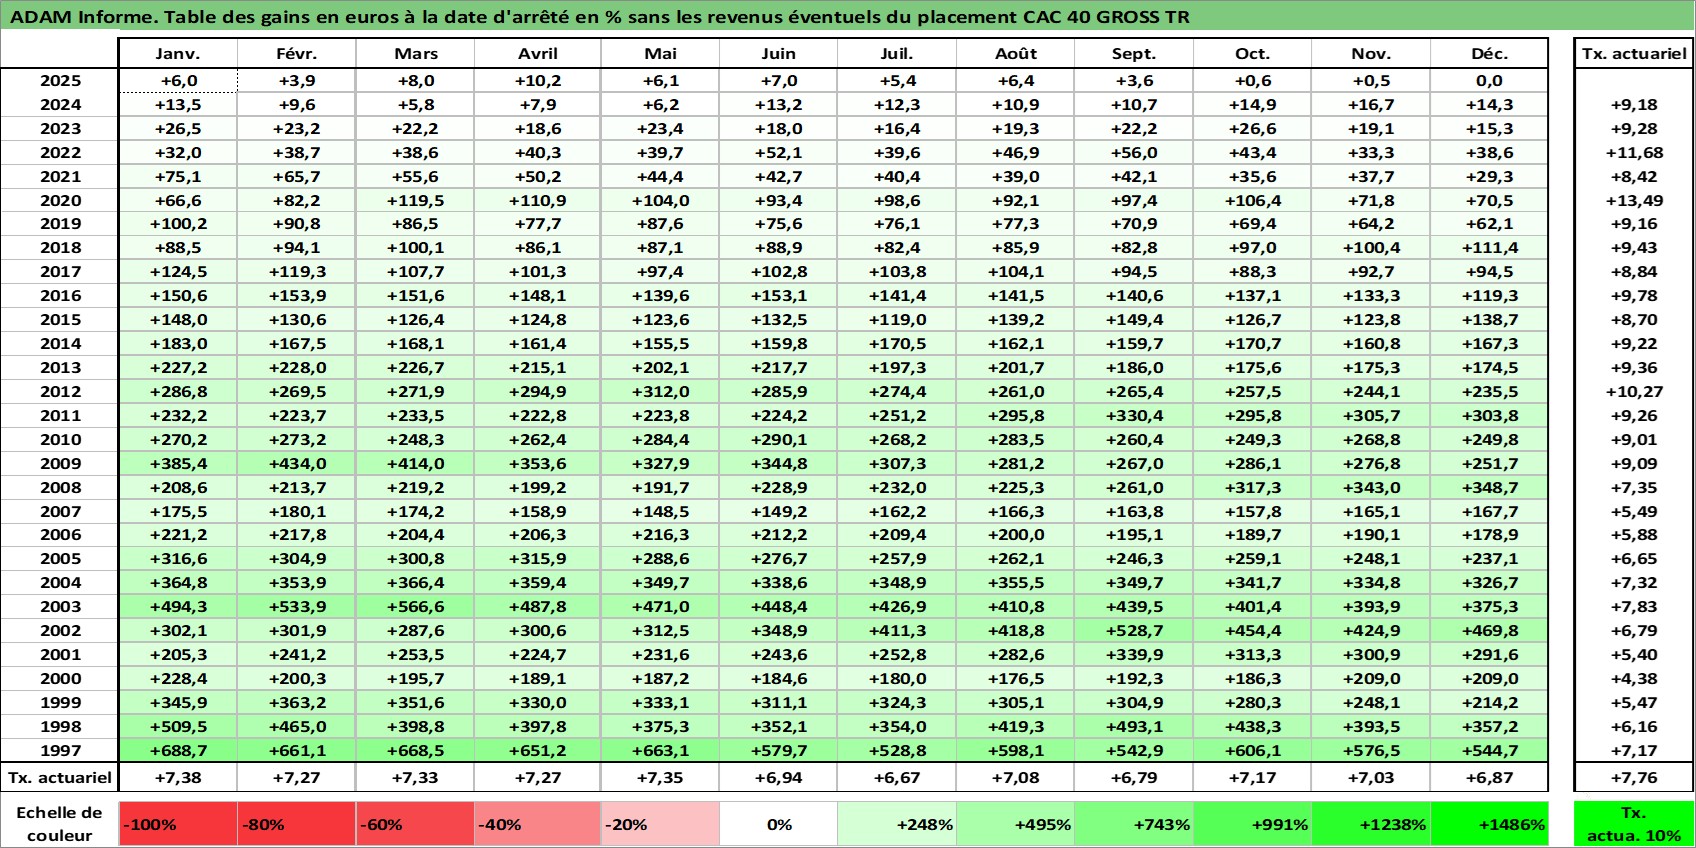Select the Mai column header
The image size is (1696, 848).
(660, 54)
